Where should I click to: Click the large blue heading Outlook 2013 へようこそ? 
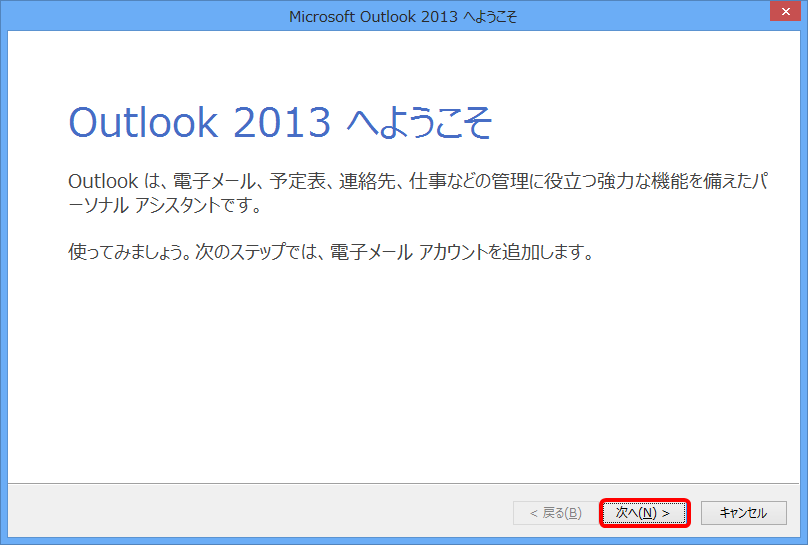click(x=281, y=122)
